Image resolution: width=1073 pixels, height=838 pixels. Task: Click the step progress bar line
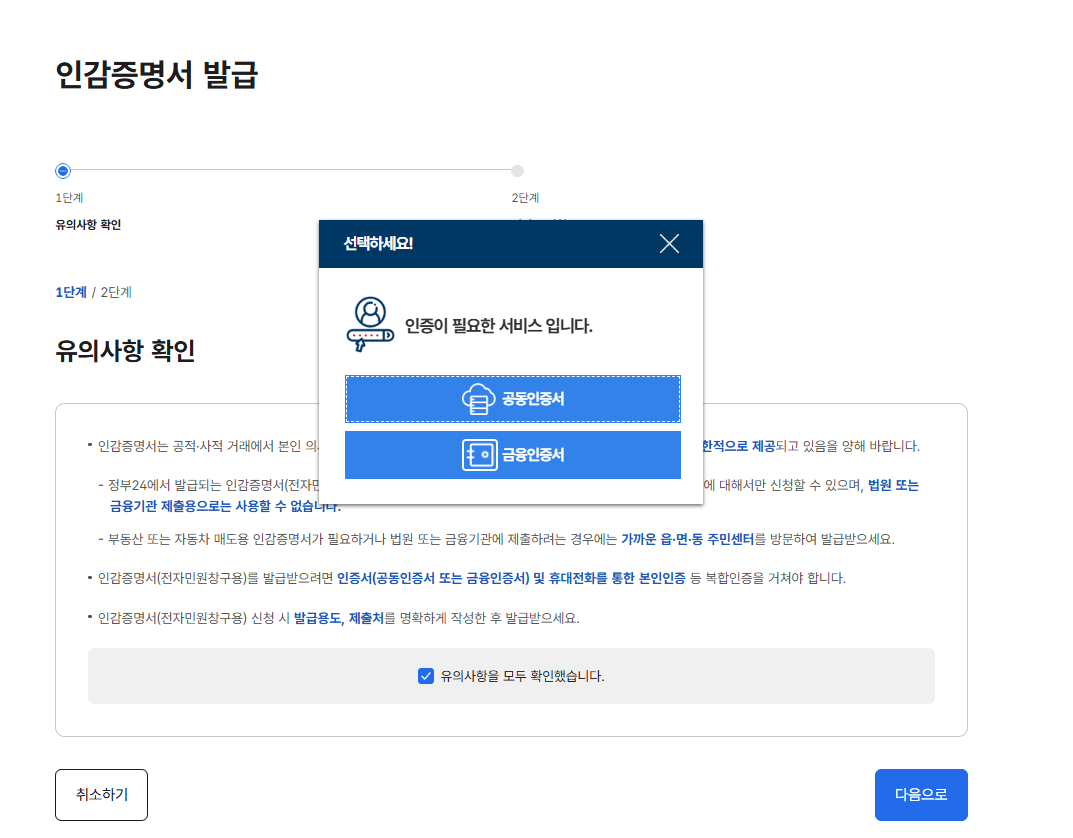click(290, 170)
